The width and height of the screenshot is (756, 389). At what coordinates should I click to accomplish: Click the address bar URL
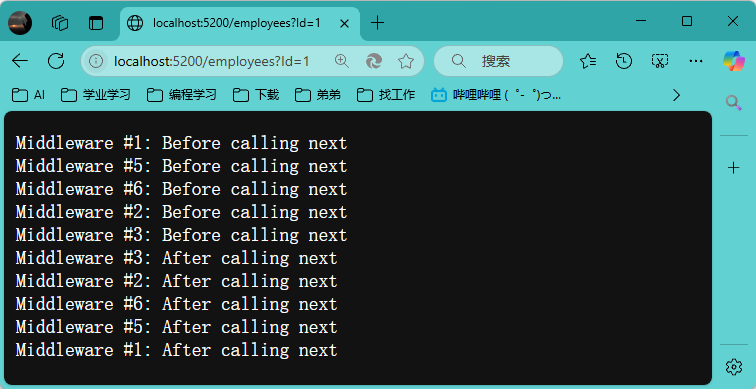pyautogui.click(x=211, y=61)
